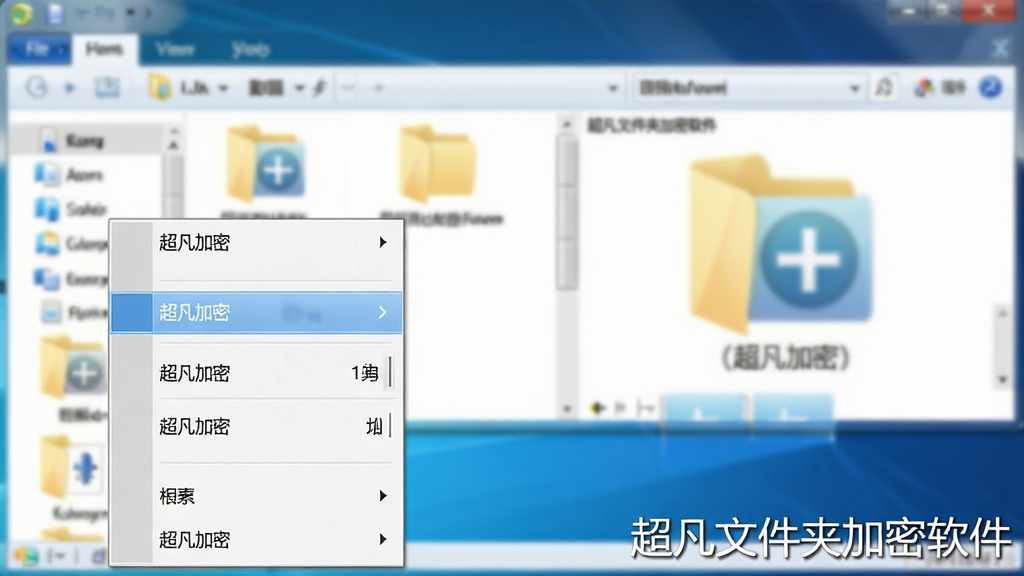Viewport: 1024px width, 576px height.
Task: Expand submenu arrow of bottom 超凡加密 entry
Action: point(383,539)
